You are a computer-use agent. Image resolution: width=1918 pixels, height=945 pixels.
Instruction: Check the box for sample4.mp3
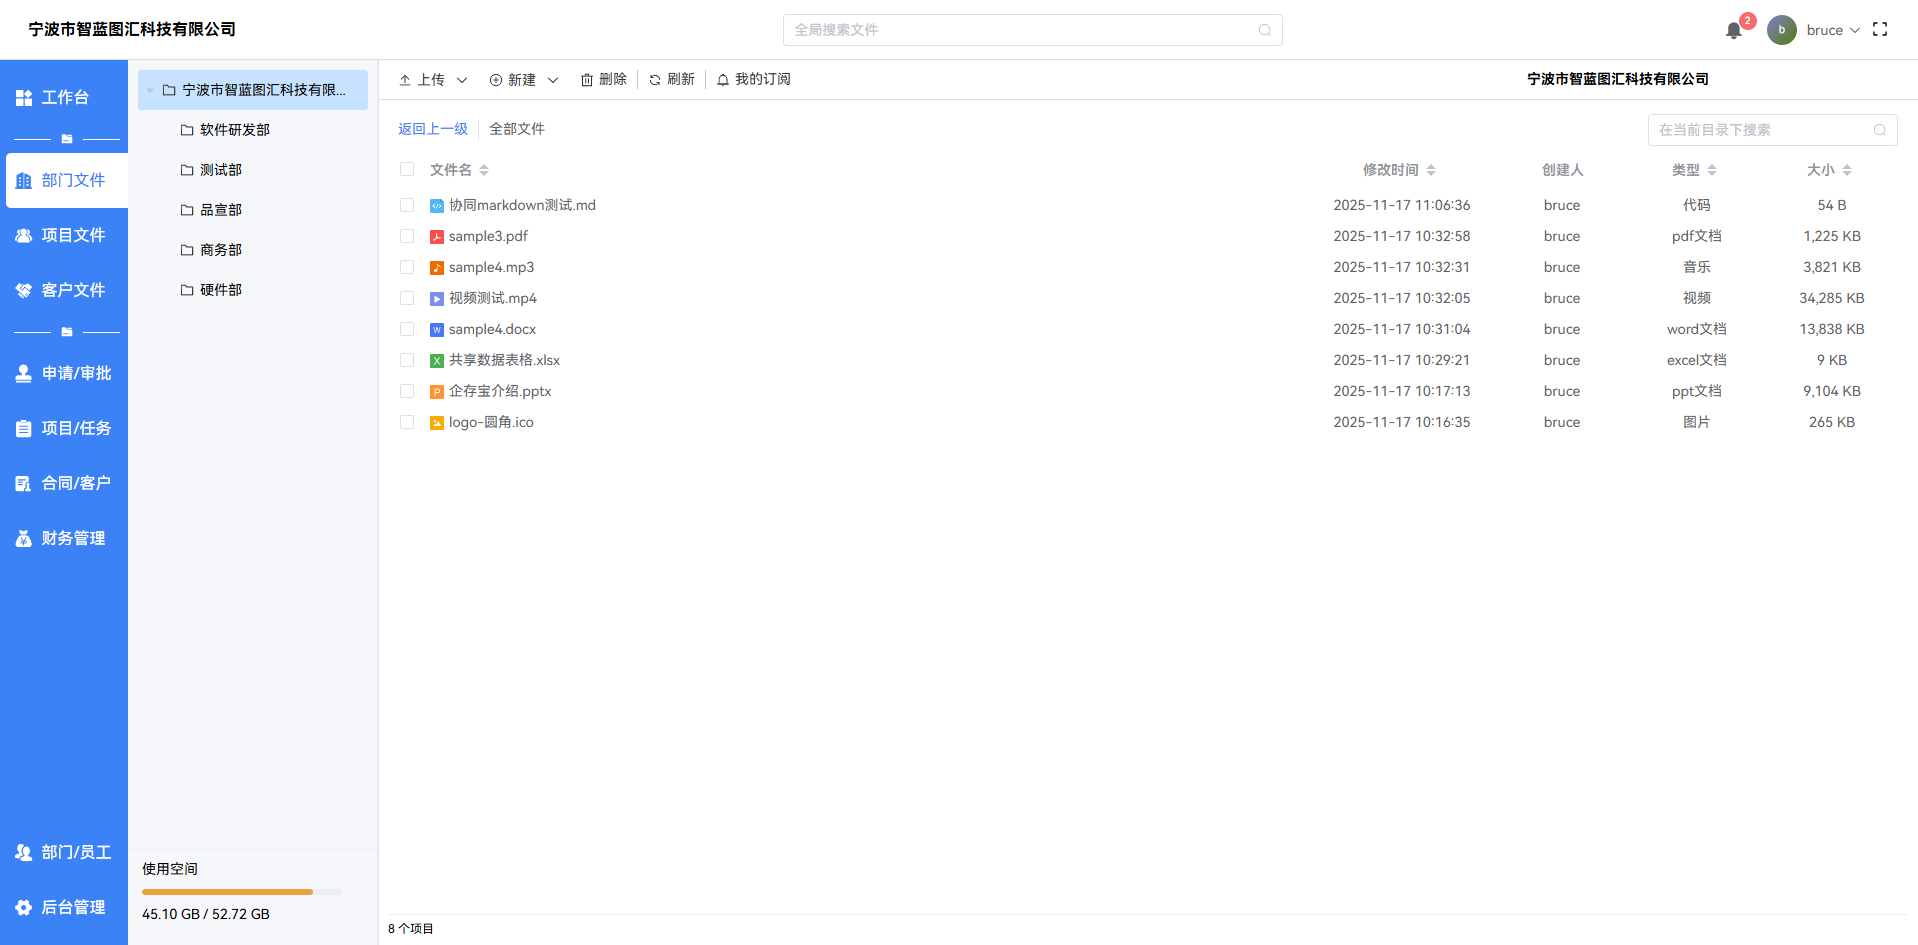407,267
